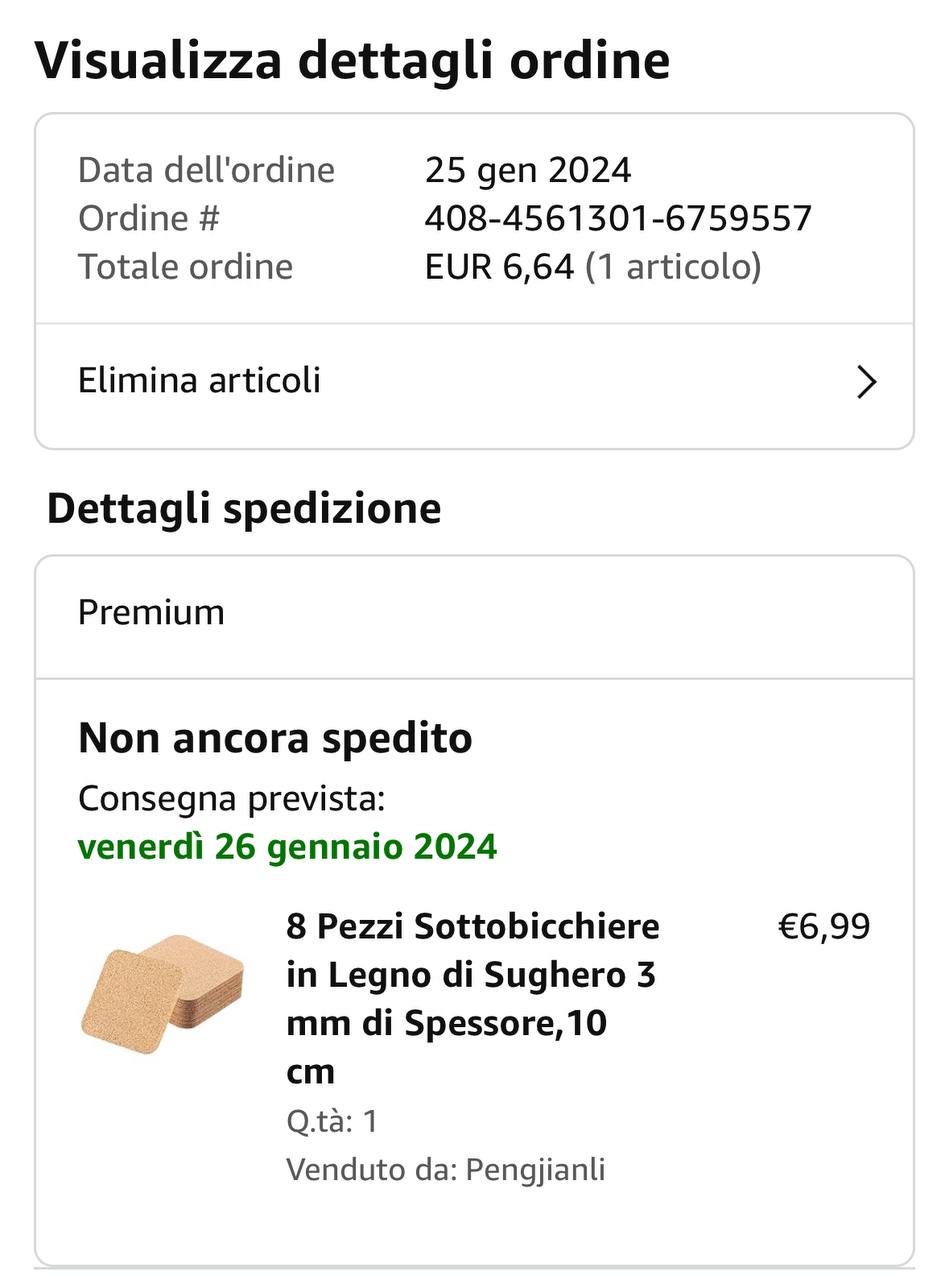Tap the order total EUR 6,64
The image size is (949, 1280).
click(x=499, y=267)
